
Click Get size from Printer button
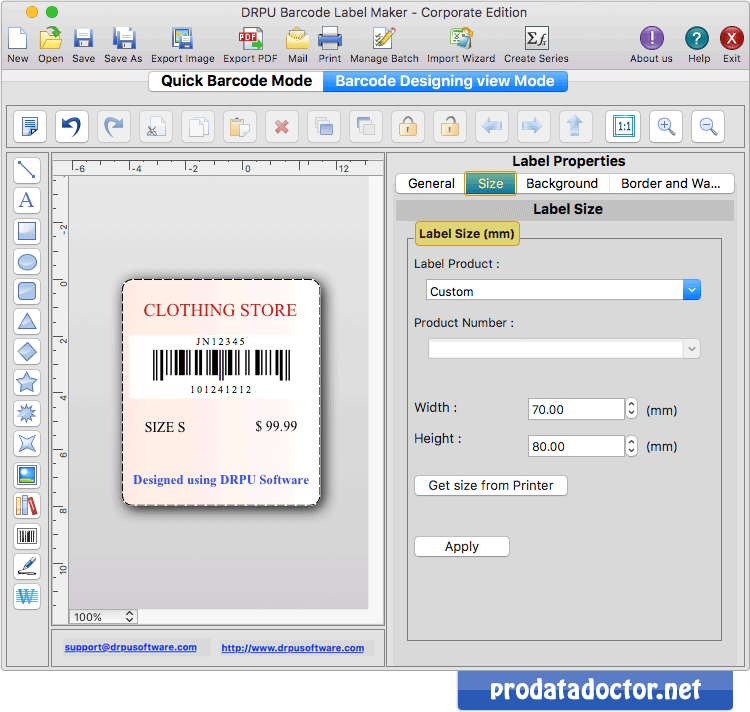pyautogui.click(x=491, y=486)
